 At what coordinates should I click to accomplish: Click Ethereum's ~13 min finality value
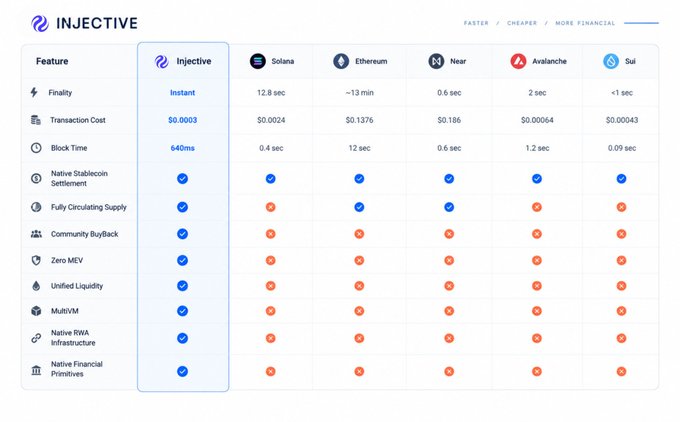point(360,92)
